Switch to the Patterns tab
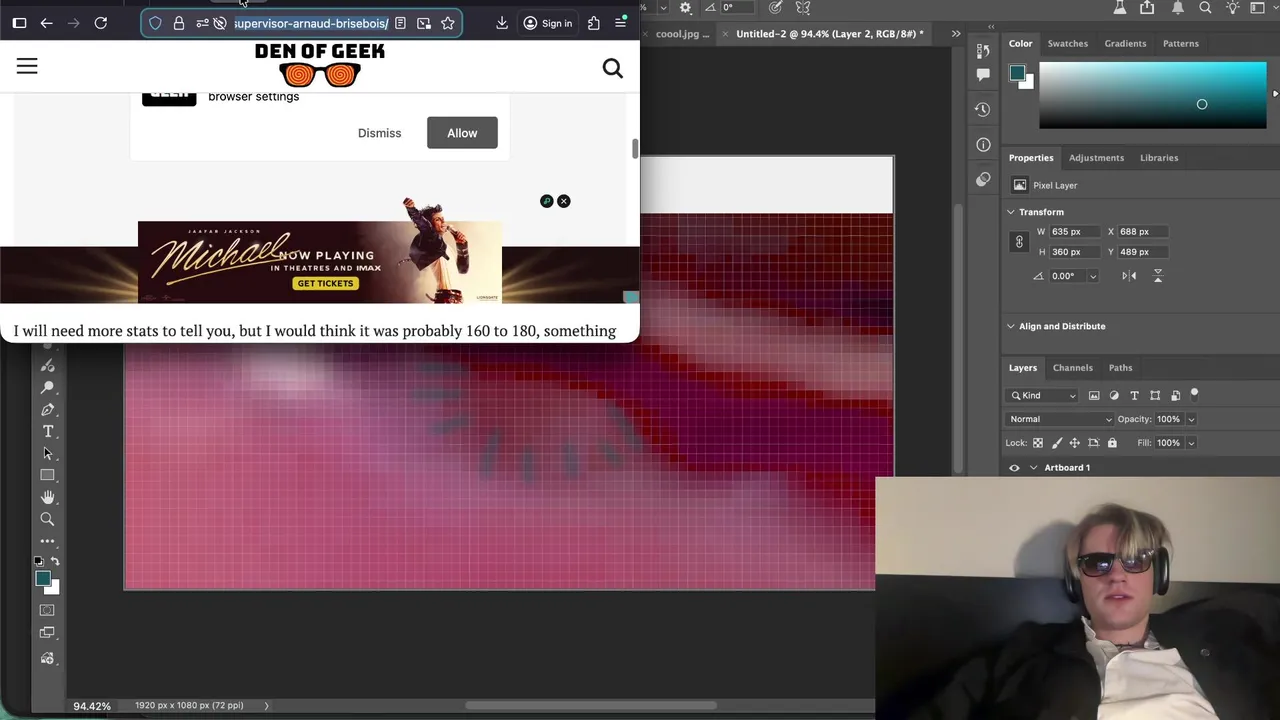1280x720 pixels. click(1180, 44)
